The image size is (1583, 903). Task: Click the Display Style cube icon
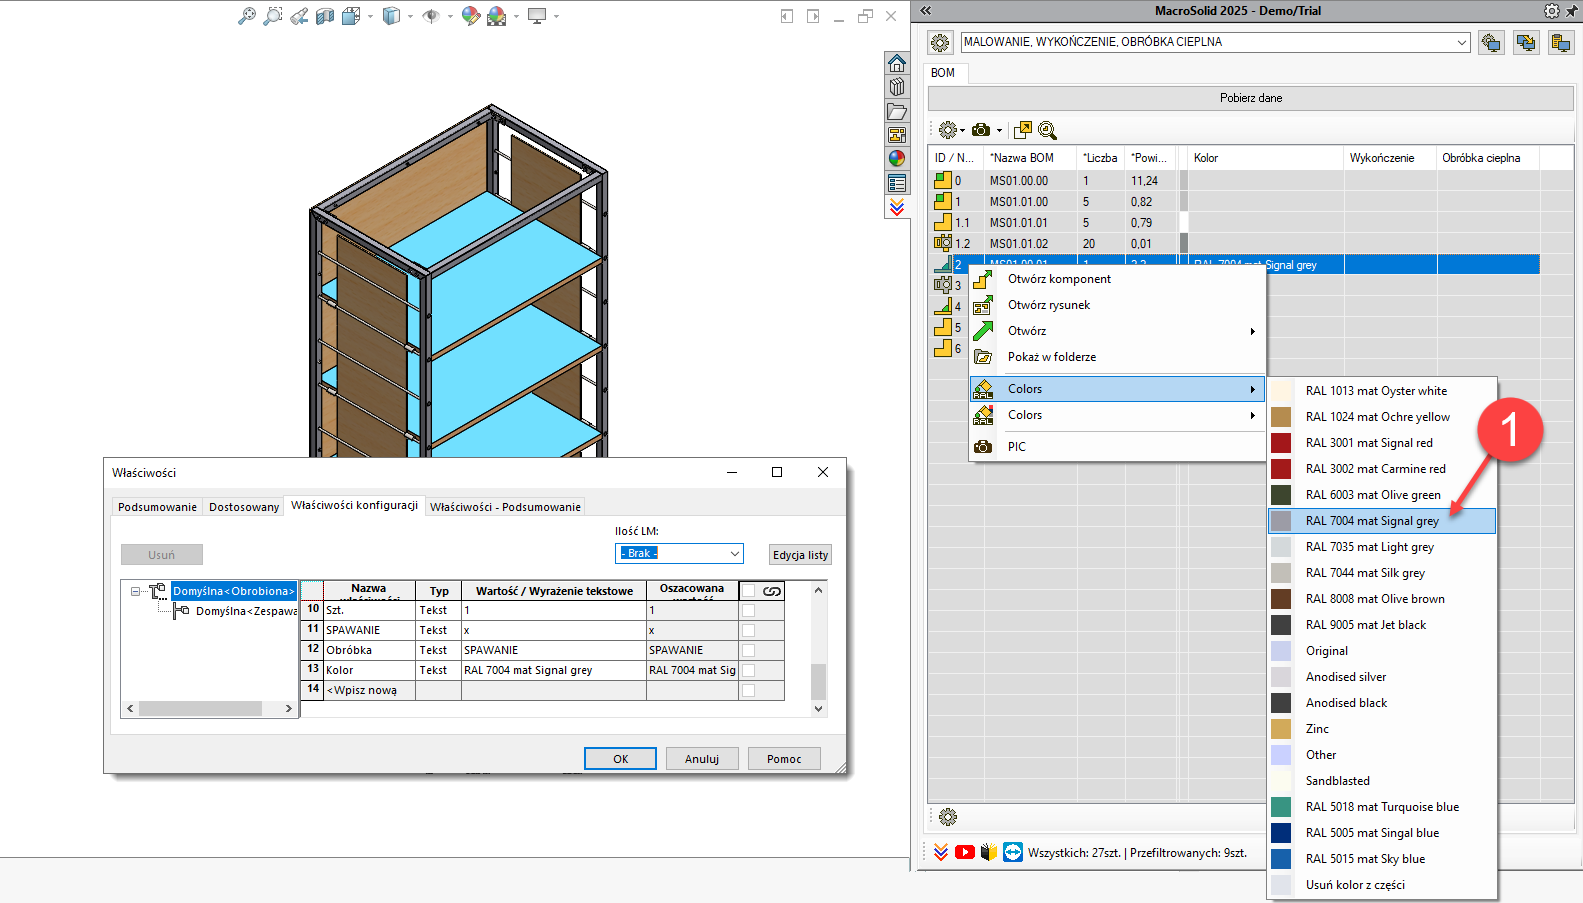click(x=391, y=16)
